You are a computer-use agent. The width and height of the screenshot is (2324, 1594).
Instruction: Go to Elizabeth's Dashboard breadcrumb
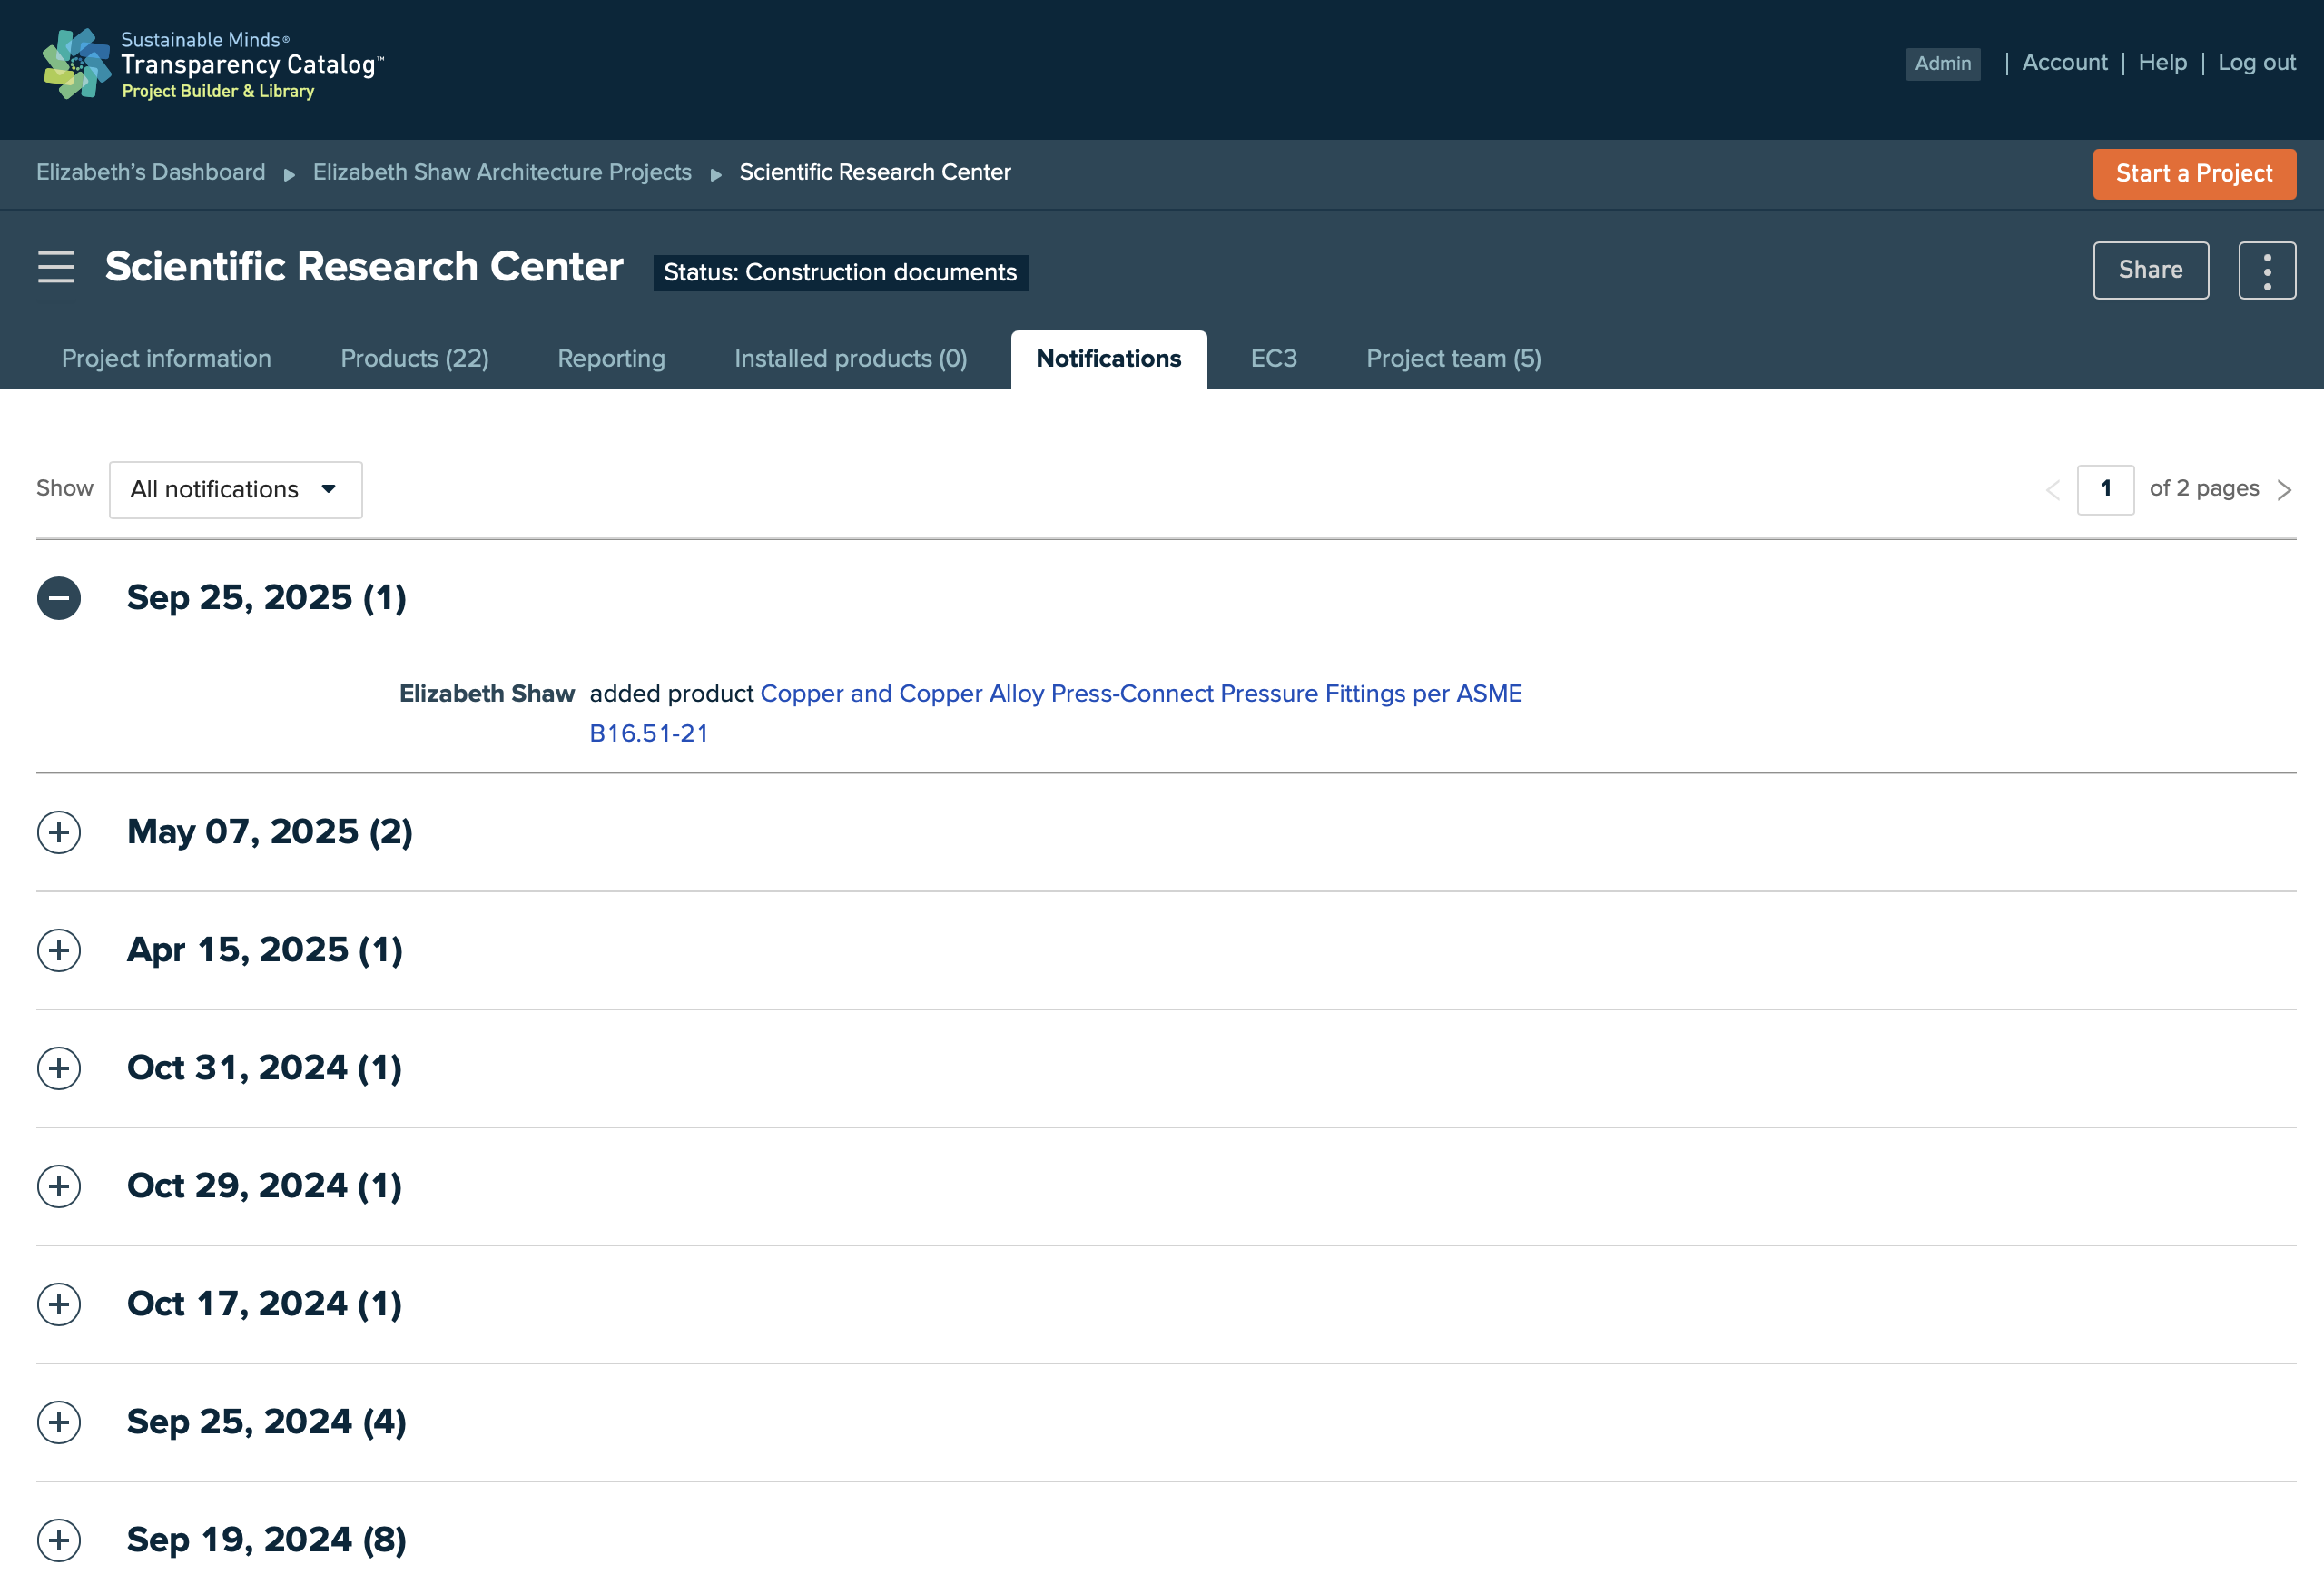pos(151,172)
